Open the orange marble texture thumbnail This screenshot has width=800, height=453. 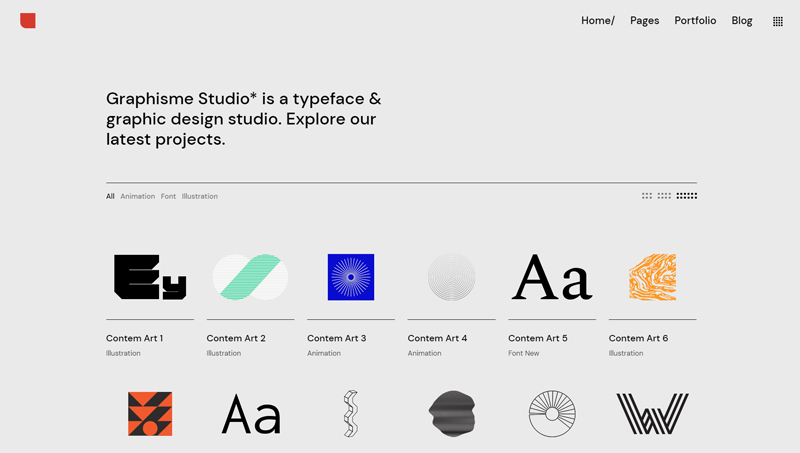(652, 277)
